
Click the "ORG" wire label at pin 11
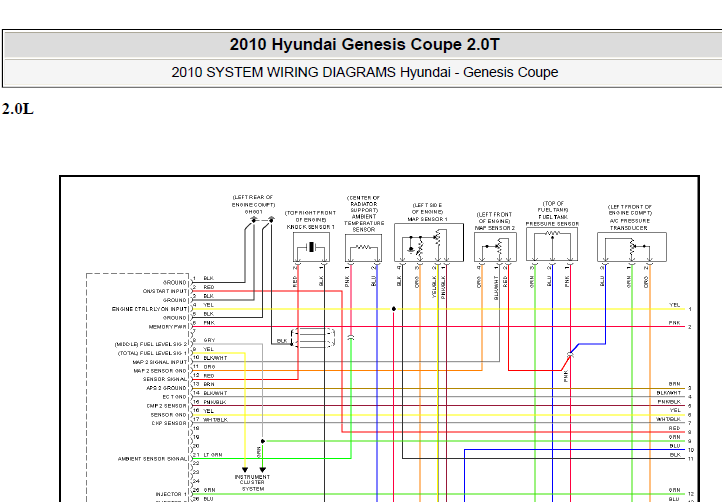(x=209, y=367)
